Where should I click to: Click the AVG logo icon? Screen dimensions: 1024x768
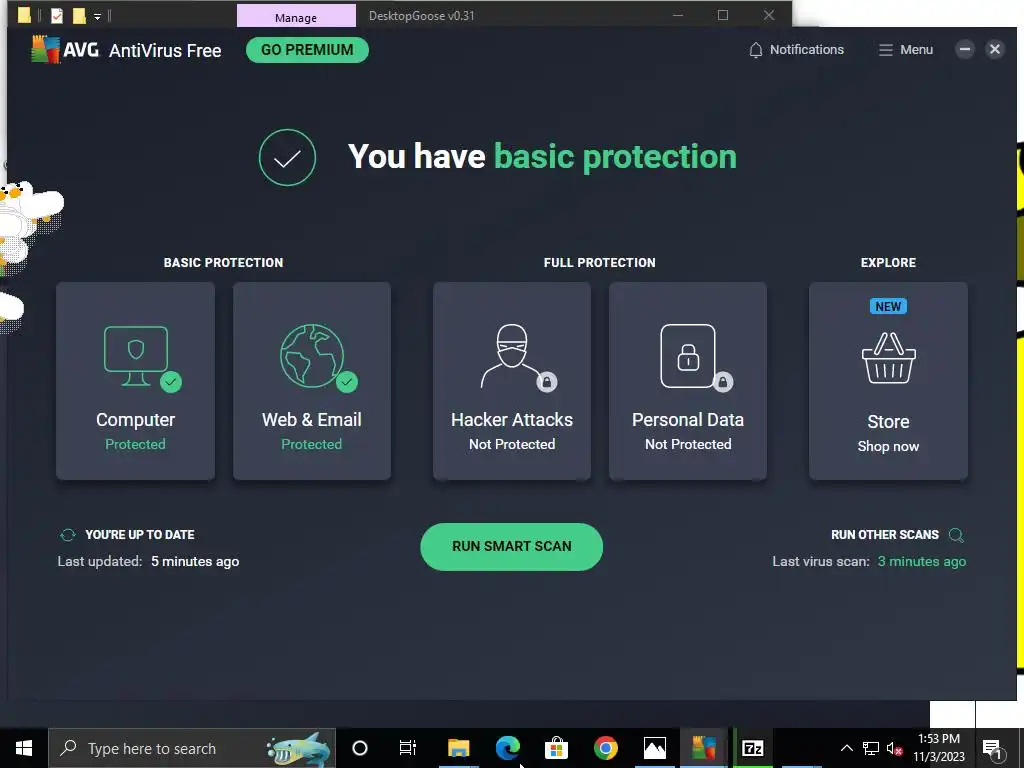(45, 50)
